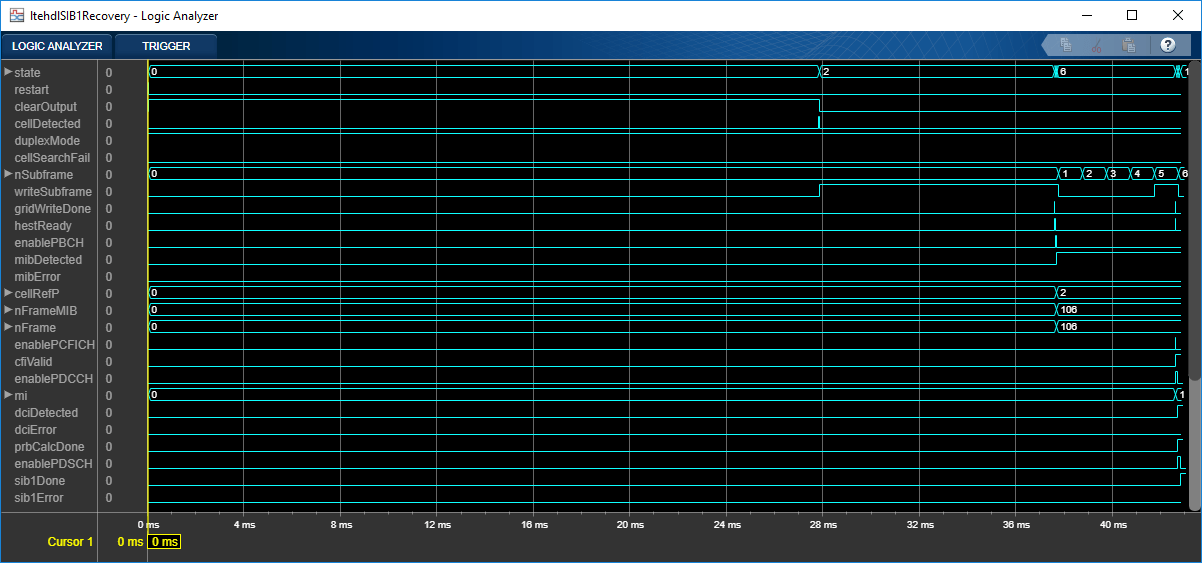This screenshot has width=1202, height=563.
Task: Select the hestReady signal name
Action: click(x=43, y=226)
